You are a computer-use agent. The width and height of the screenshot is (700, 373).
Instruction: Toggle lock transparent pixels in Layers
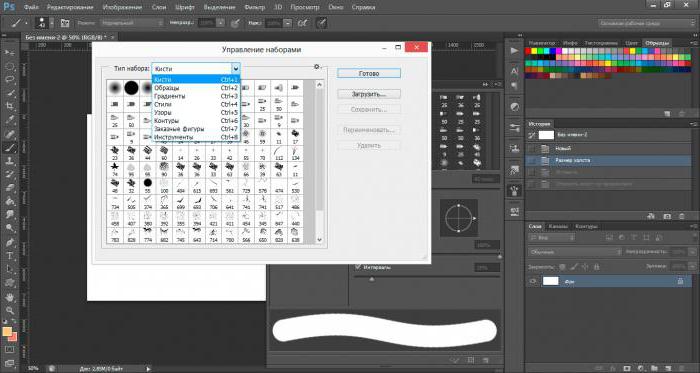click(x=562, y=267)
